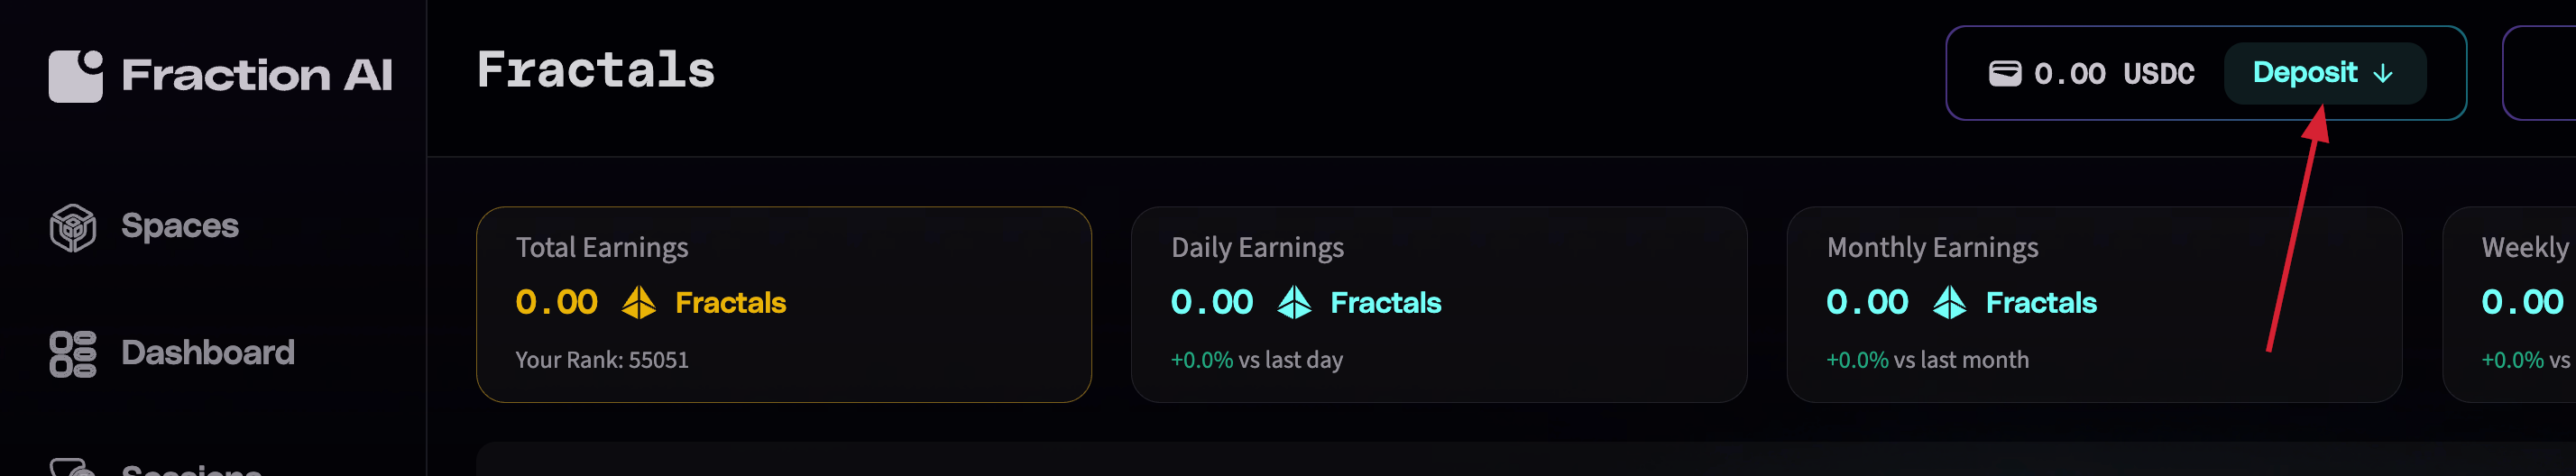Click the cyan Fractals icon in Daily Earnings

[1294, 302]
